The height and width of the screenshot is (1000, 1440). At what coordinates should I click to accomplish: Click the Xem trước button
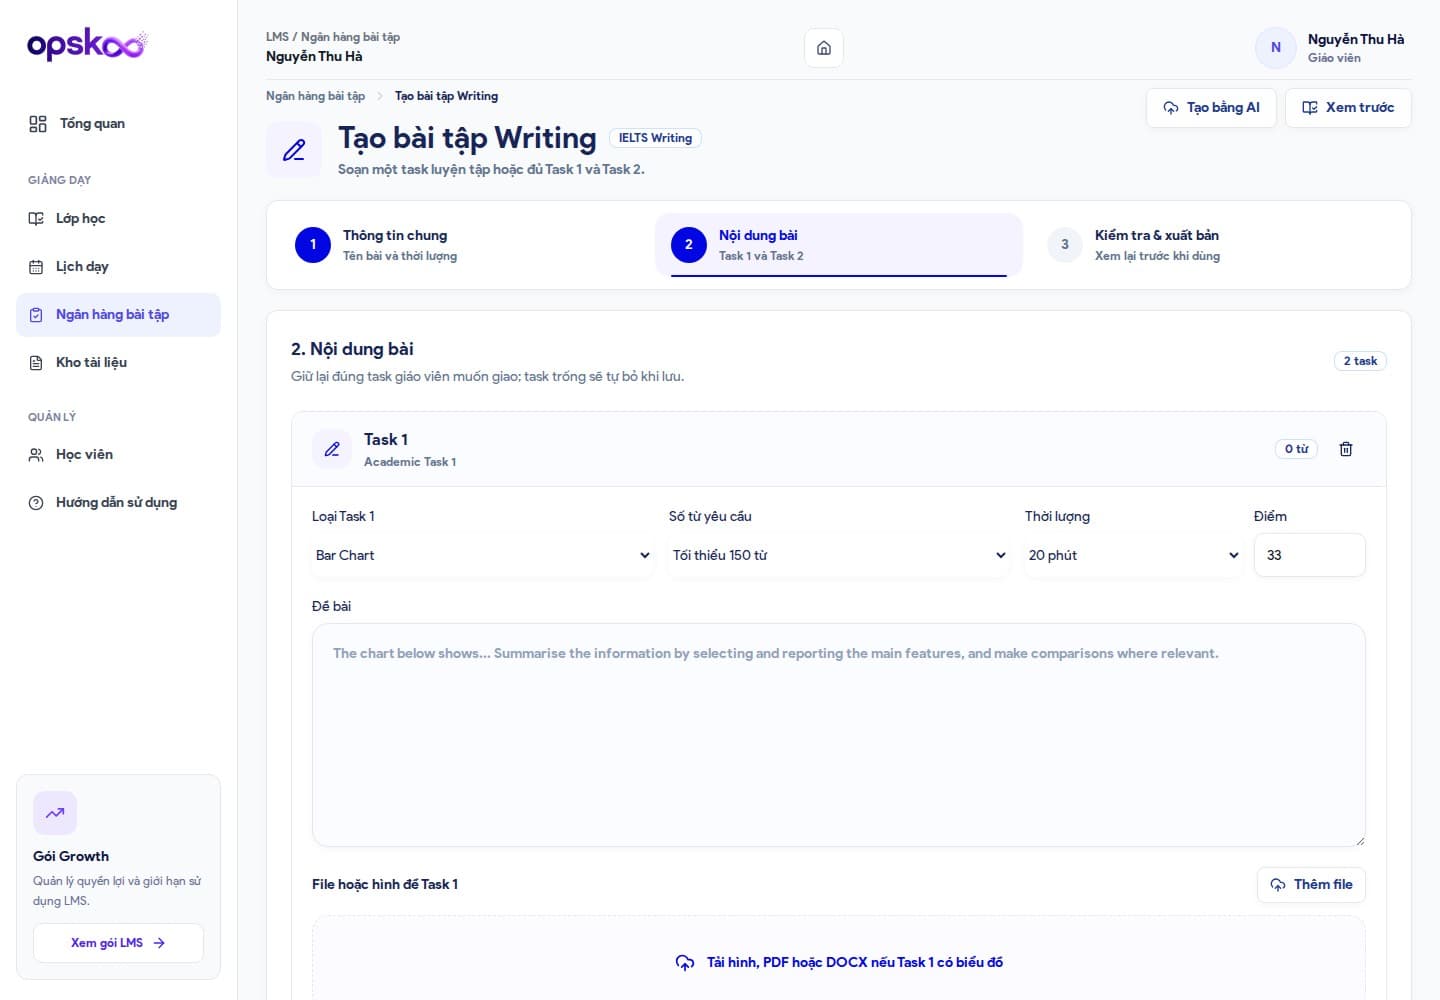click(x=1348, y=108)
